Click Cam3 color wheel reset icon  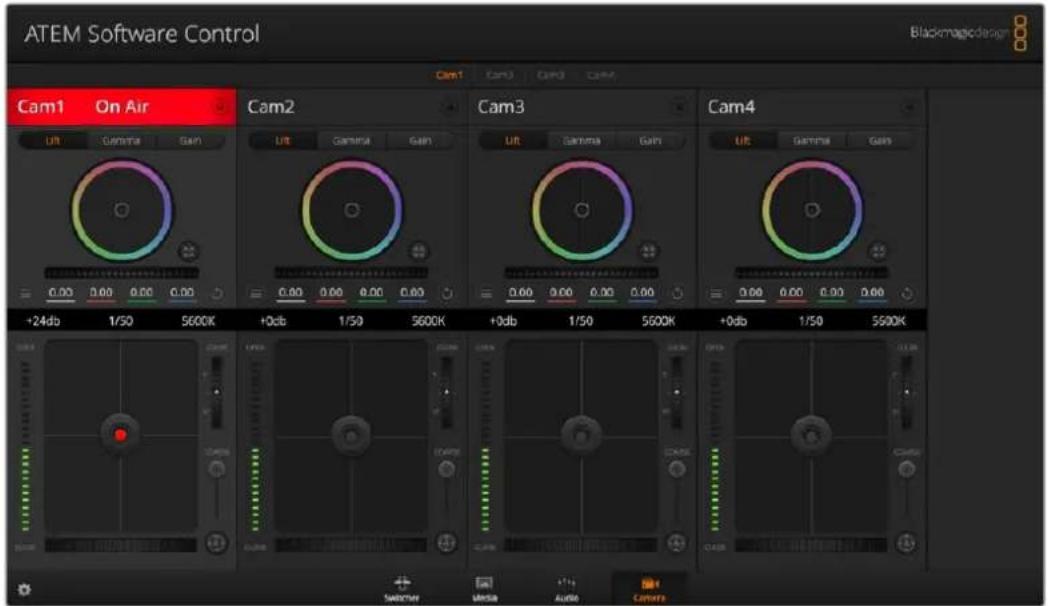tap(648, 251)
